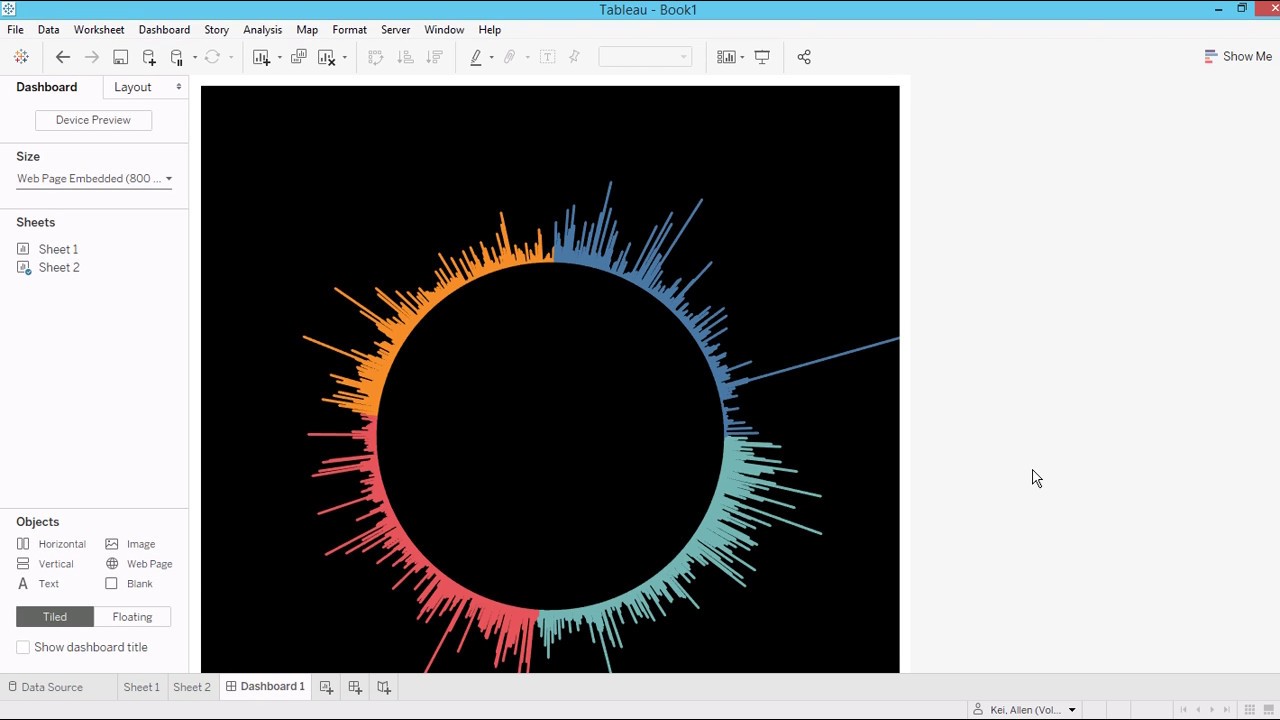Select the Tiled layout toggle
1280x720 pixels.
click(x=55, y=617)
